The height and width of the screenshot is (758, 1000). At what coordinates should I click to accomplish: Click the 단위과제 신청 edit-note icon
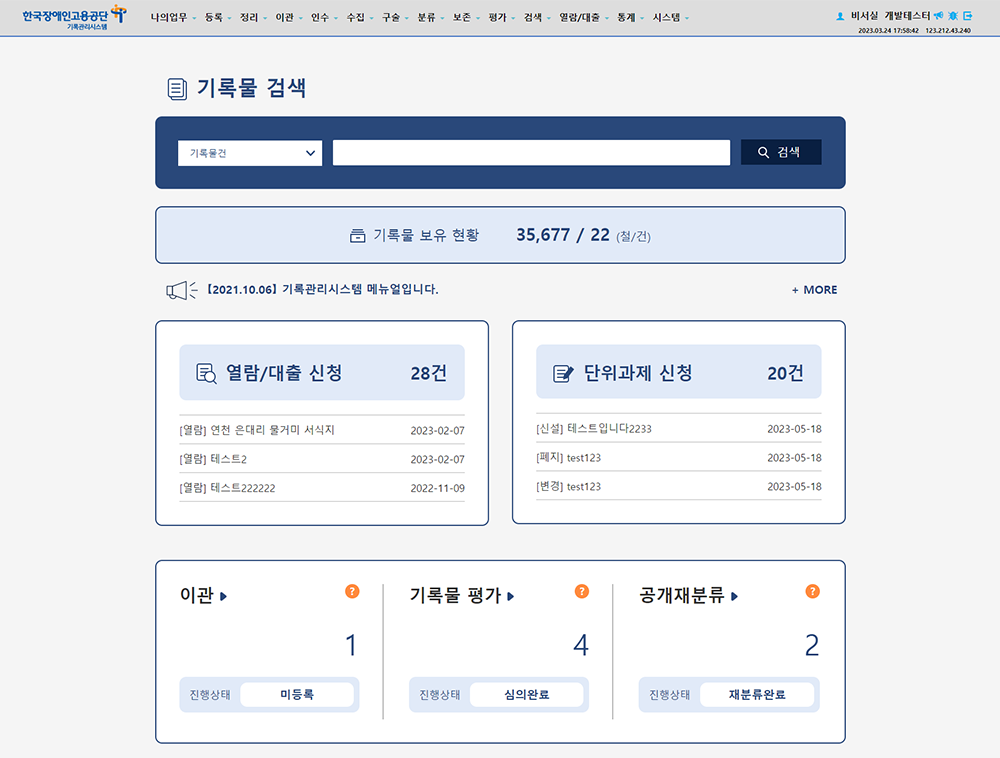click(x=562, y=373)
